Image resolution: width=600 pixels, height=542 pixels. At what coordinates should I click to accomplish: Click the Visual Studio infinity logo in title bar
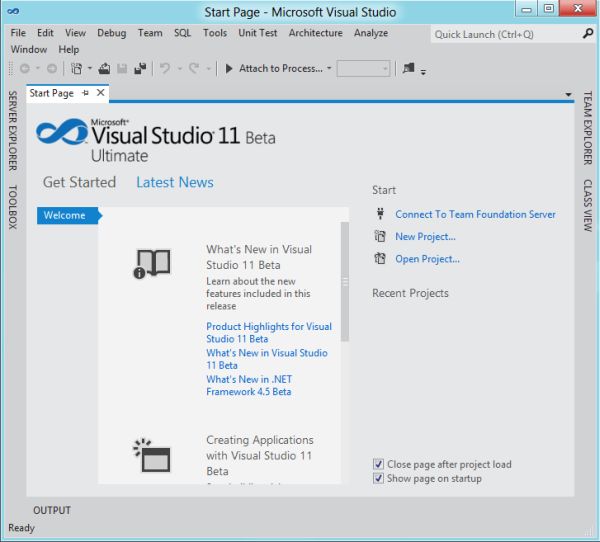coord(13,11)
